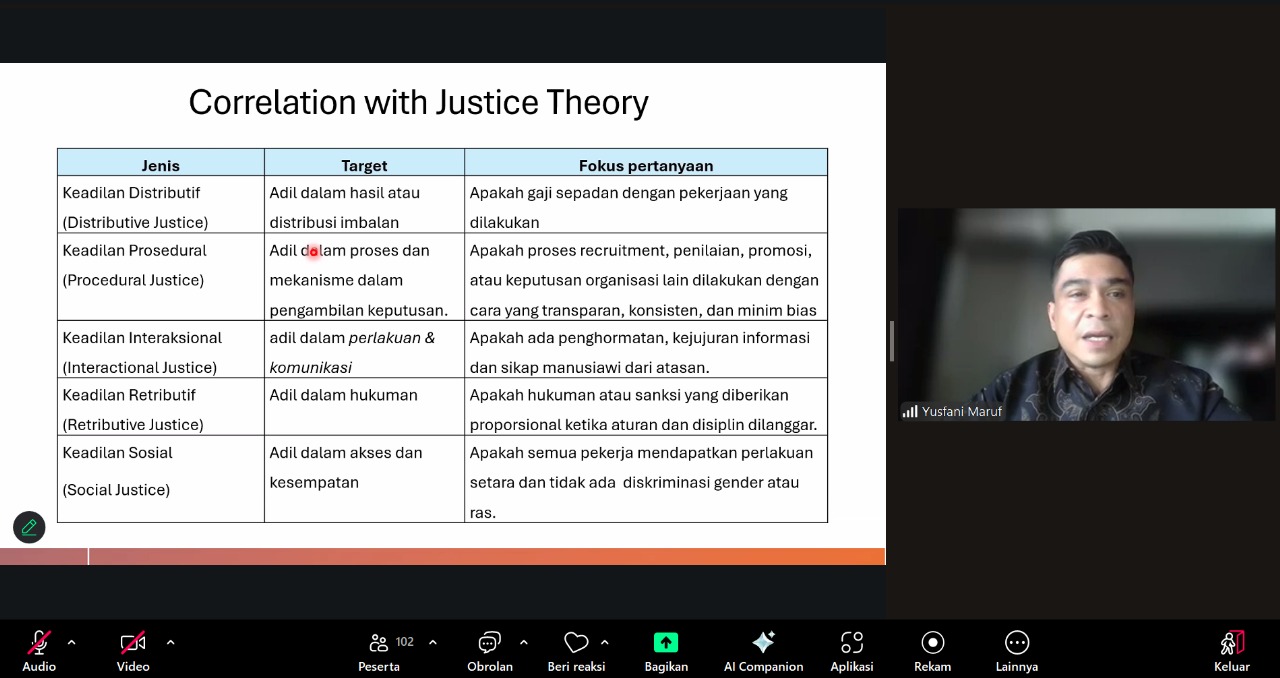The height and width of the screenshot is (678, 1280).
Task: Expand the chevron next to Beri reaksi
Action: point(604,642)
